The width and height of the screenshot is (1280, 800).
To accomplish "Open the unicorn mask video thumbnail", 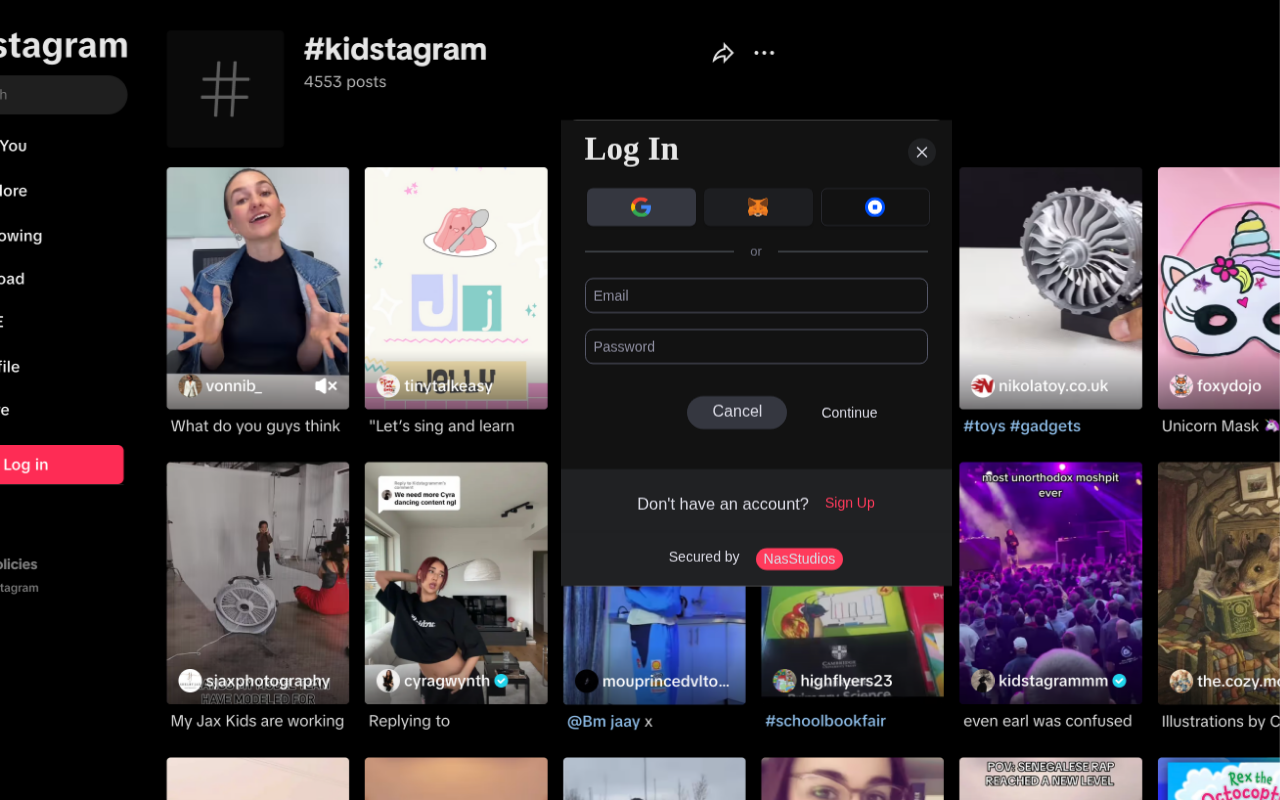I will point(1219,288).
